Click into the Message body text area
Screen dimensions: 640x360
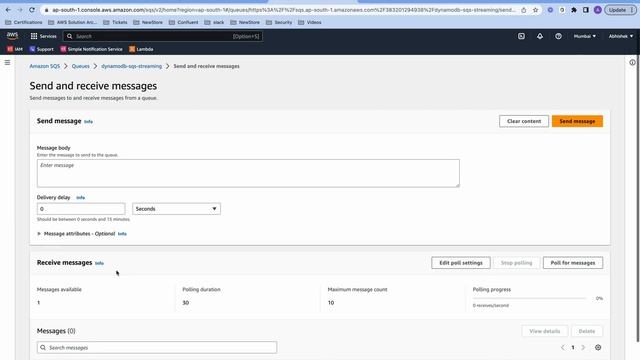pos(248,173)
